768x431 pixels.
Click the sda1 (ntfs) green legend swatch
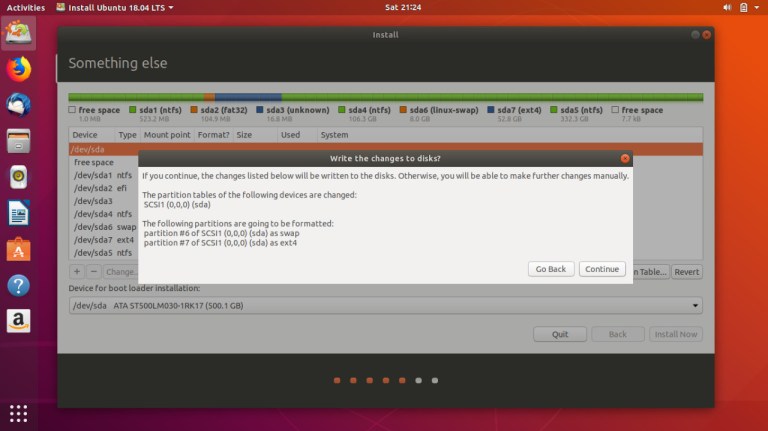(132, 110)
